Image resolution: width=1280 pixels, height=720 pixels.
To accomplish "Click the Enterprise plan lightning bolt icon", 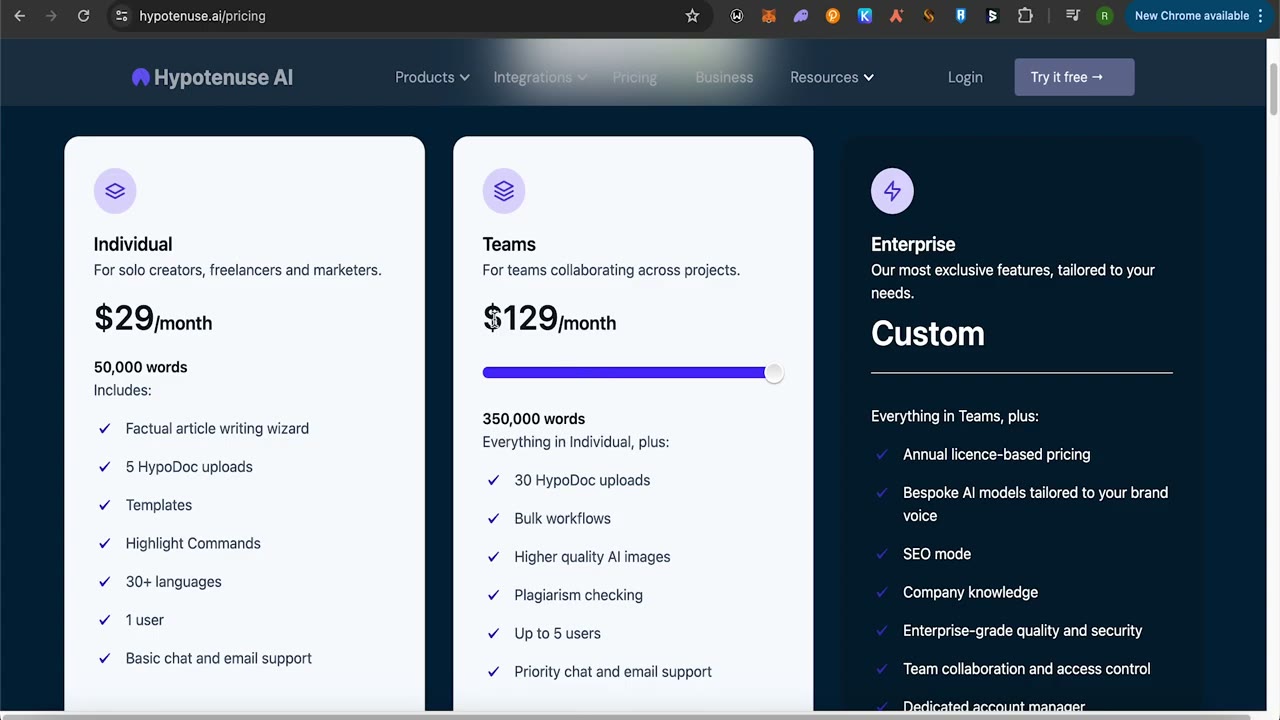I will (x=892, y=191).
